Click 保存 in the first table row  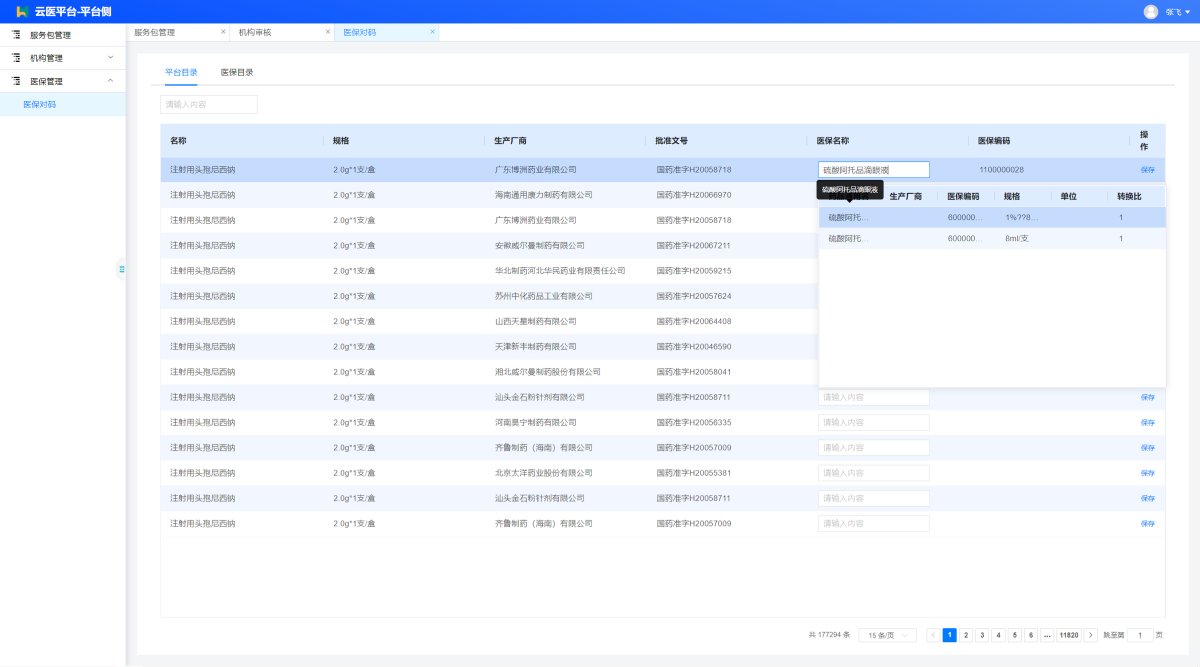(1147, 170)
